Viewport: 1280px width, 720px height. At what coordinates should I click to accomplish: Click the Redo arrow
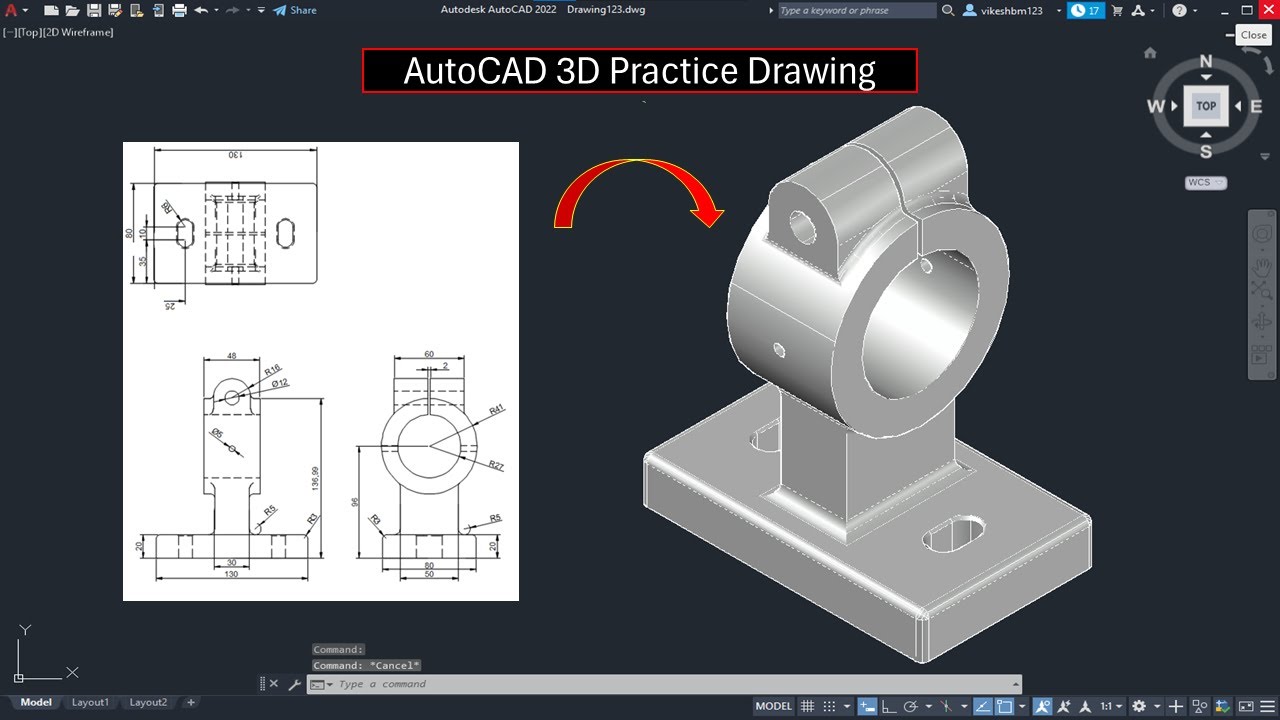232,10
